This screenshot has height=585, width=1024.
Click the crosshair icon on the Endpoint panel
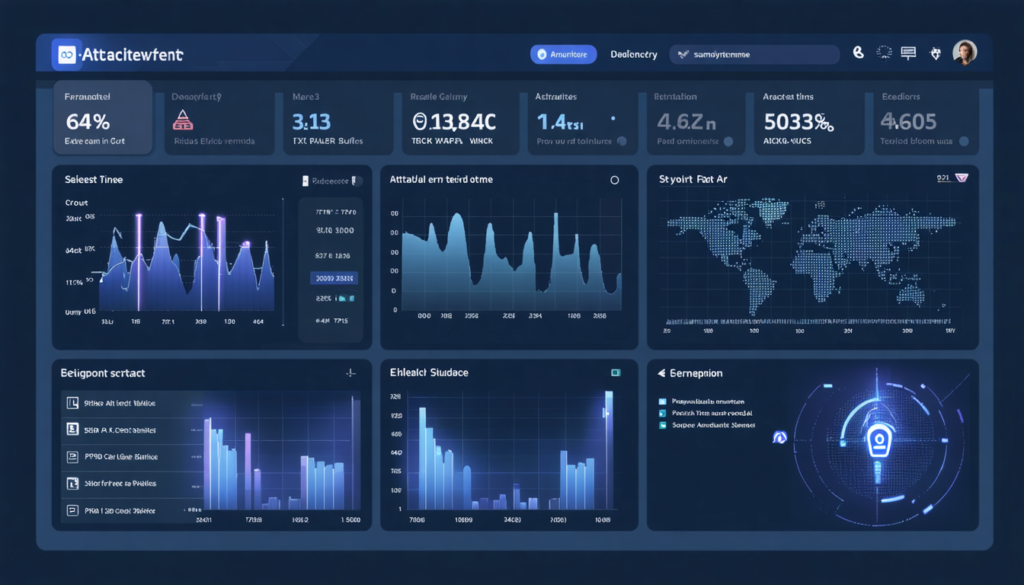(352, 372)
